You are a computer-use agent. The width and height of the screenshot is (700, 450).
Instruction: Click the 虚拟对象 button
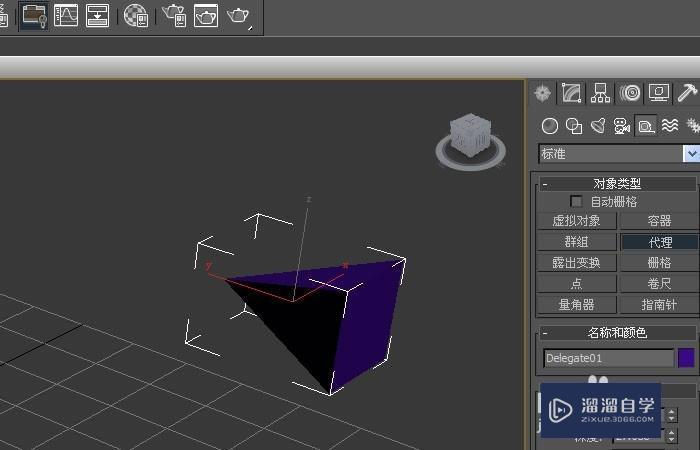click(x=576, y=221)
